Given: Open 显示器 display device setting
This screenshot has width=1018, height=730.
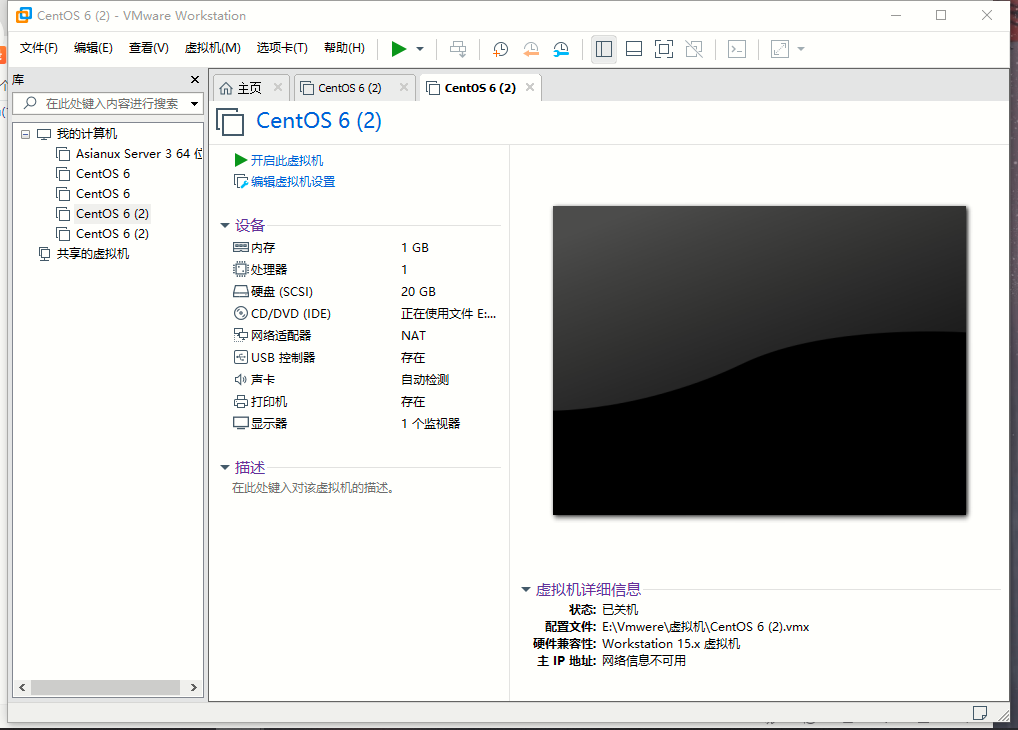Looking at the screenshot, I should pos(260,423).
